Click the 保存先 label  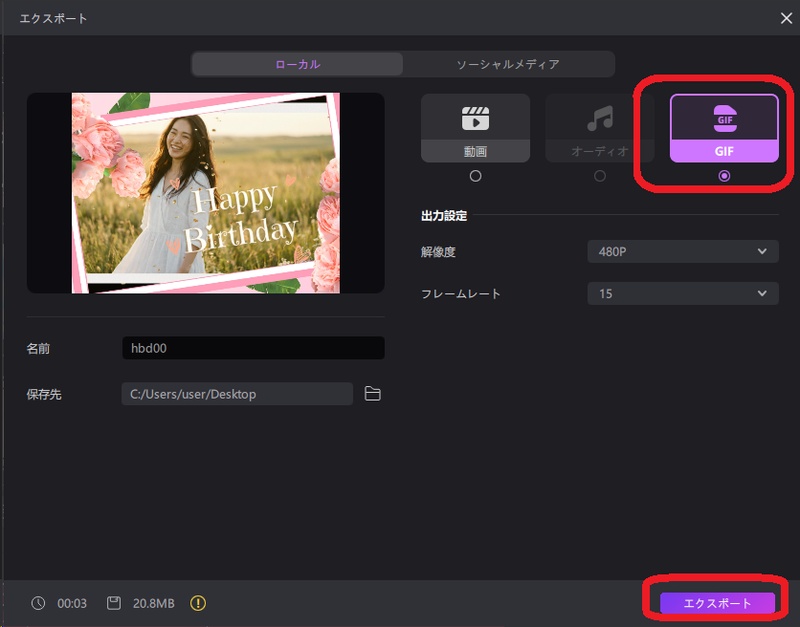coord(44,394)
